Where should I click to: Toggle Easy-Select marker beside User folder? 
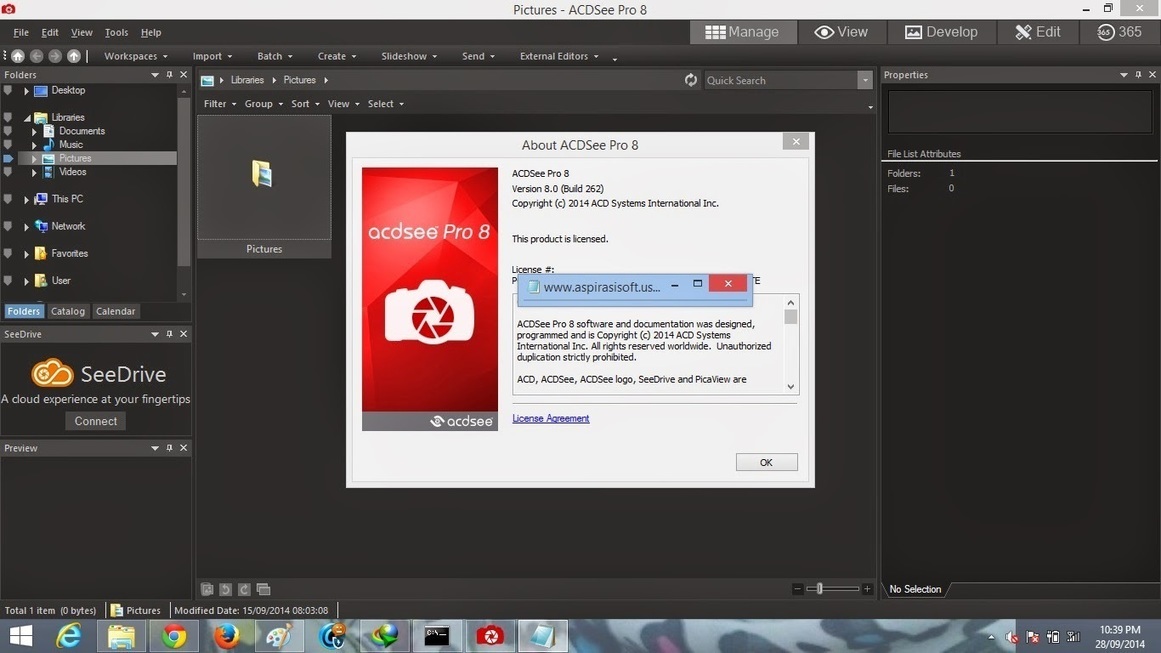7,281
